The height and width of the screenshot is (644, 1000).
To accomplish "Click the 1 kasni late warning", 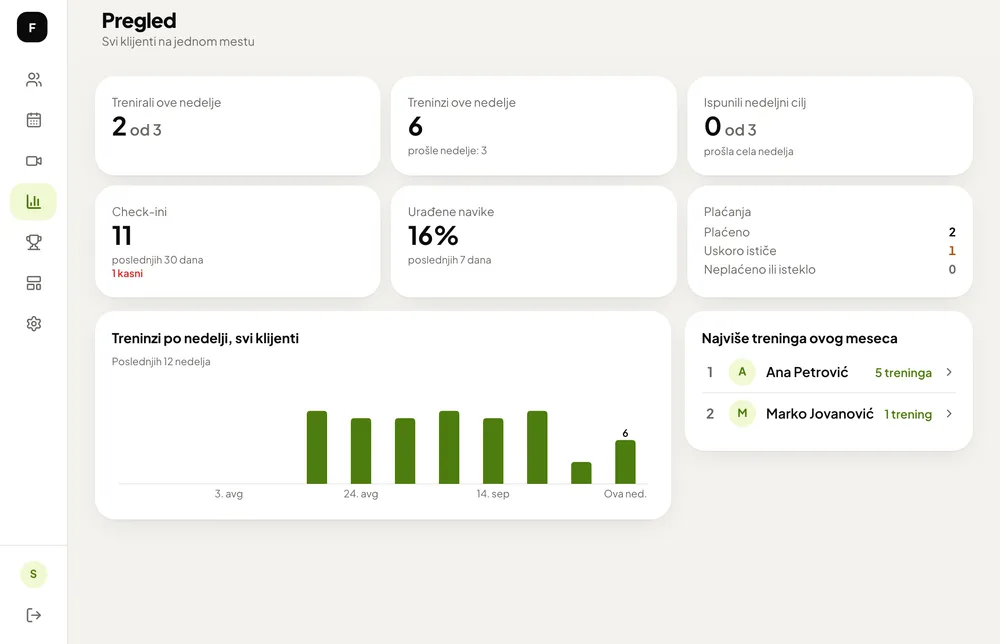I will [128, 274].
